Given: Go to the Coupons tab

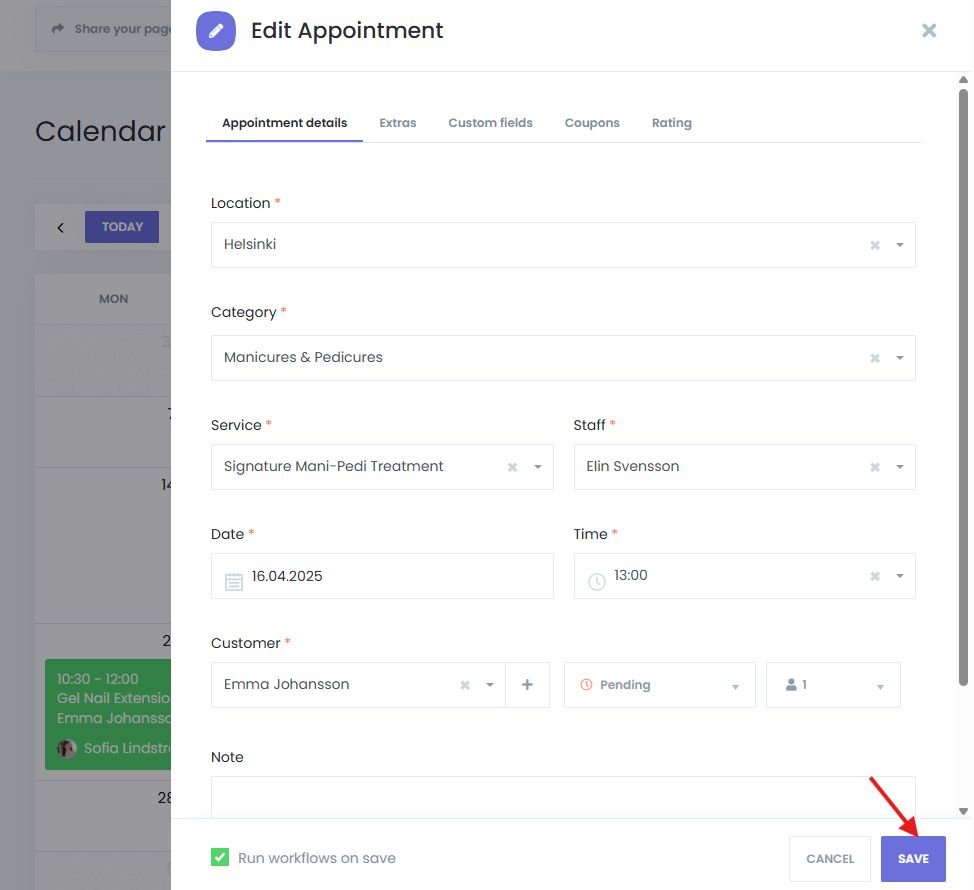Looking at the screenshot, I should pyautogui.click(x=592, y=123).
